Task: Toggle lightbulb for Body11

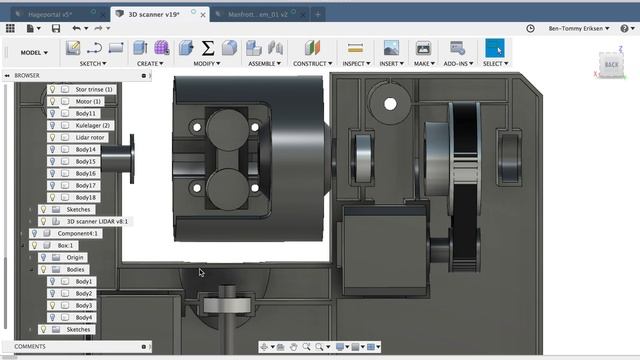Action: 52,113
